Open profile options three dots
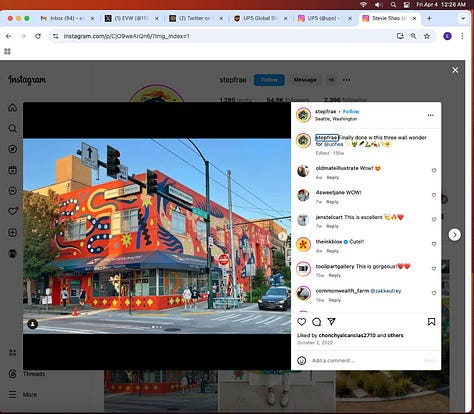 tap(347, 80)
